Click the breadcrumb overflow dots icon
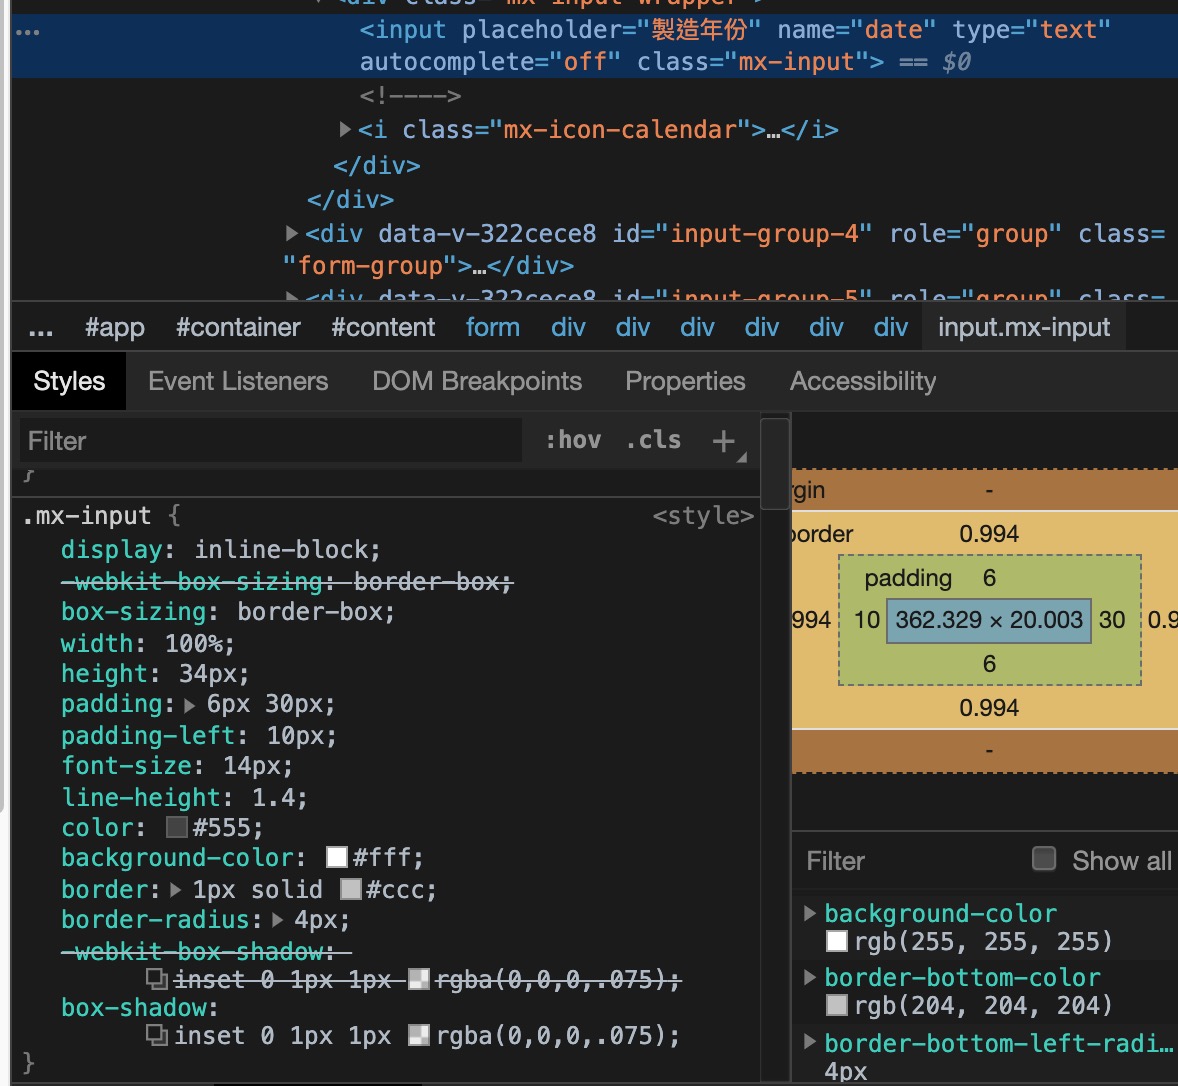This screenshot has height=1086, width=1178. tap(40, 327)
